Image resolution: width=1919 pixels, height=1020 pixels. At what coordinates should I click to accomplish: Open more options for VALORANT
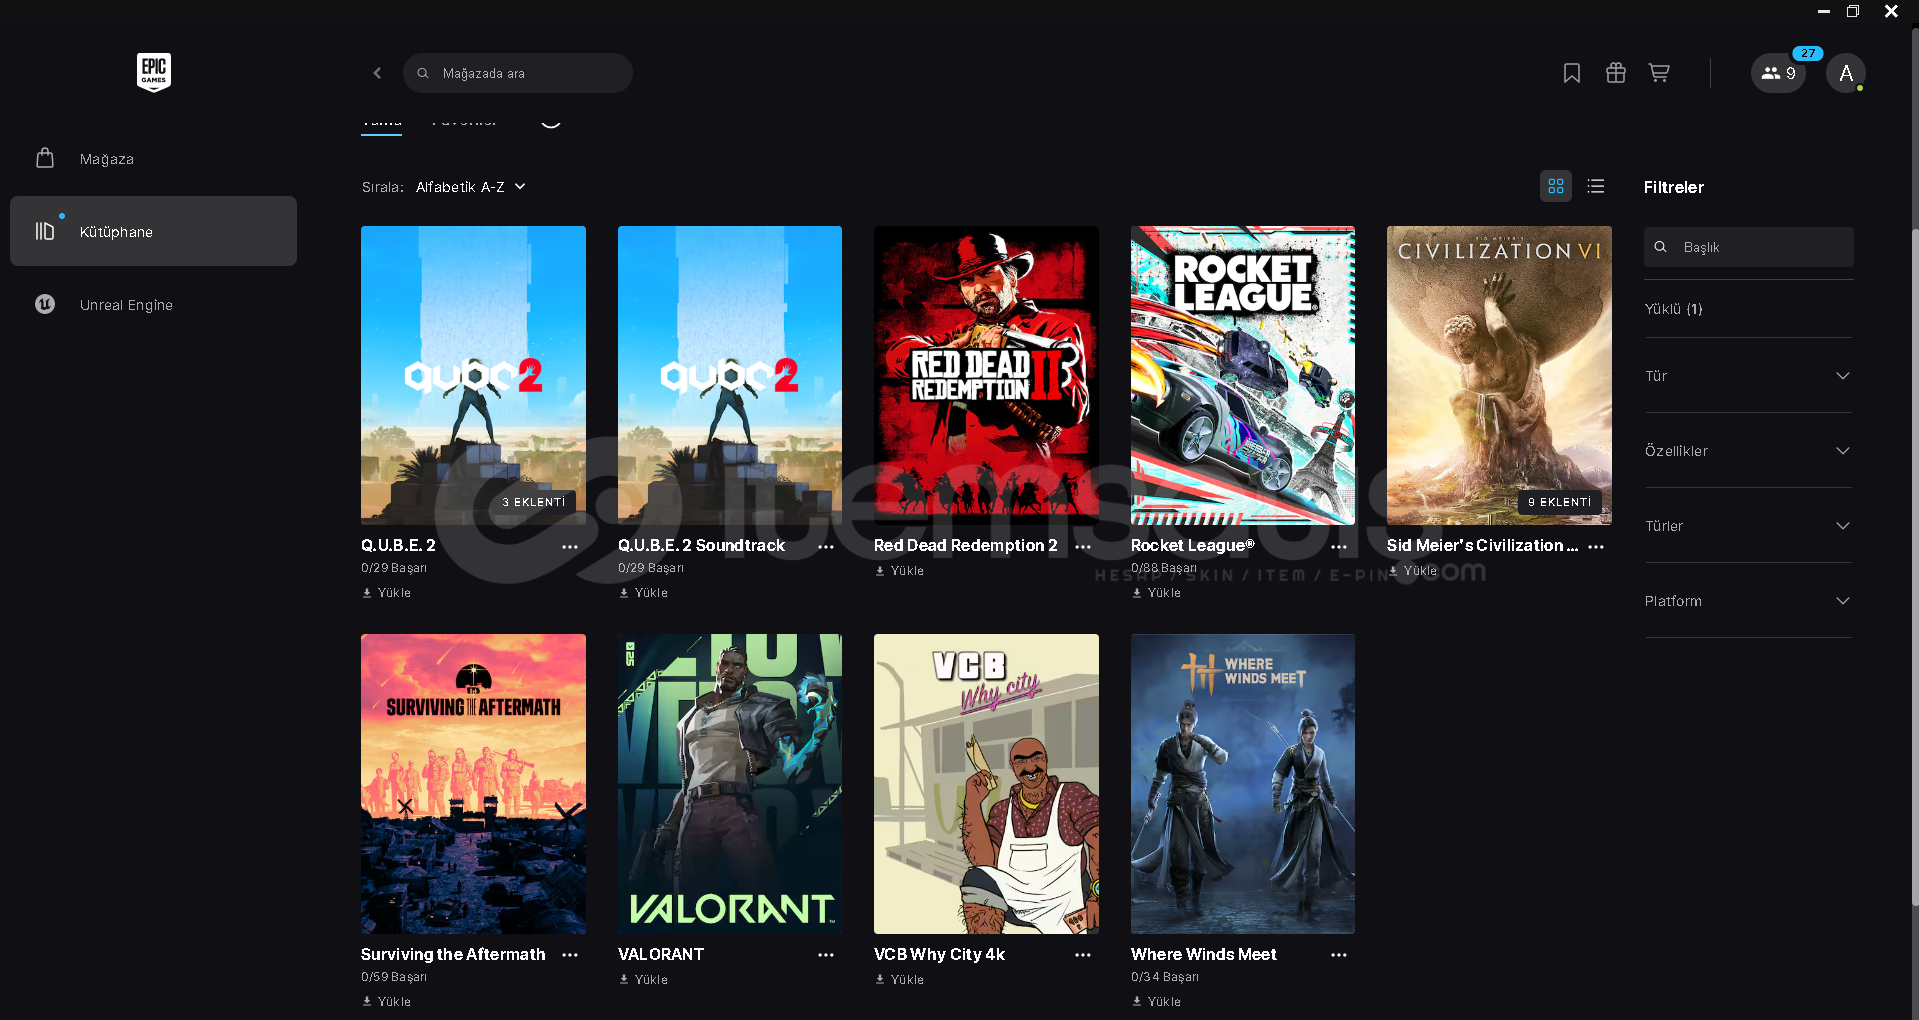pos(826,955)
